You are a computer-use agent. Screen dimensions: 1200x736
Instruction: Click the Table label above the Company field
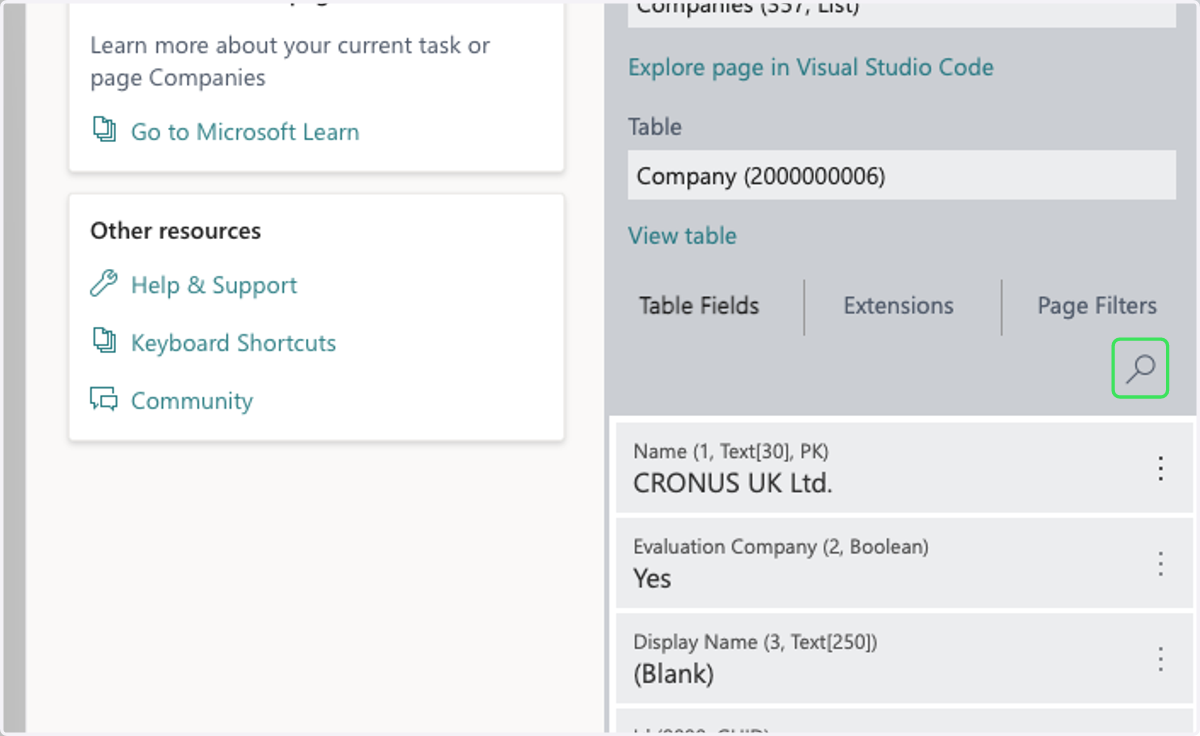point(655,127)
